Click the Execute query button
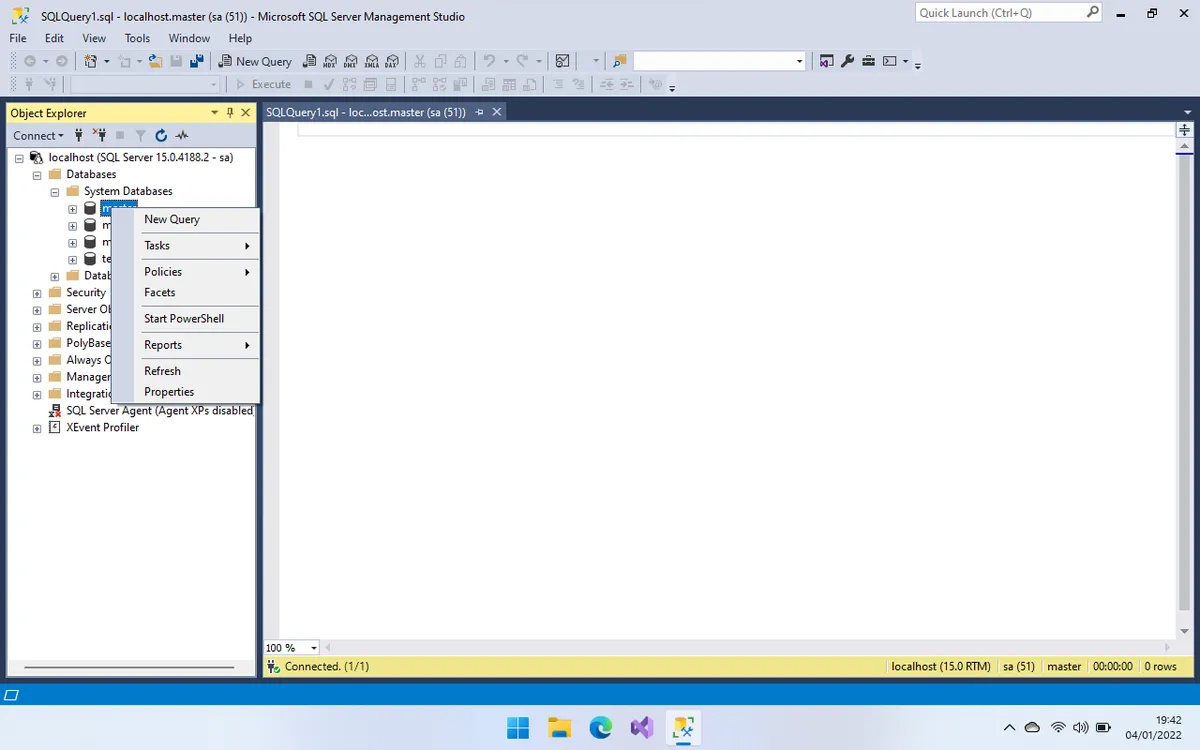The image size is (1200, 750). (x=263, y=84)
